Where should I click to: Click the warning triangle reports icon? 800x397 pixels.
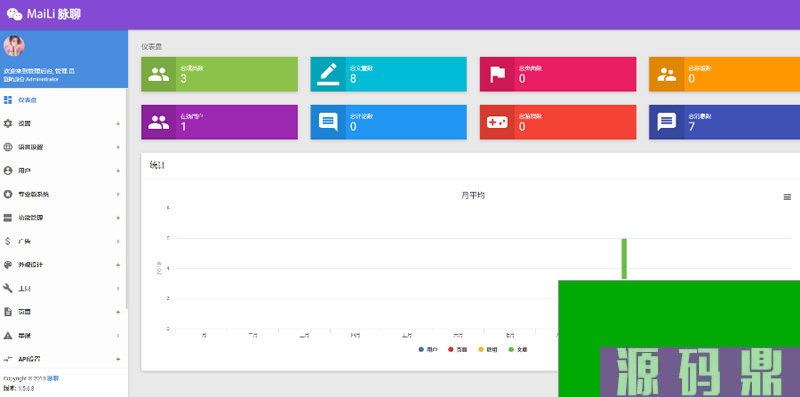click(x=8, y=336)
